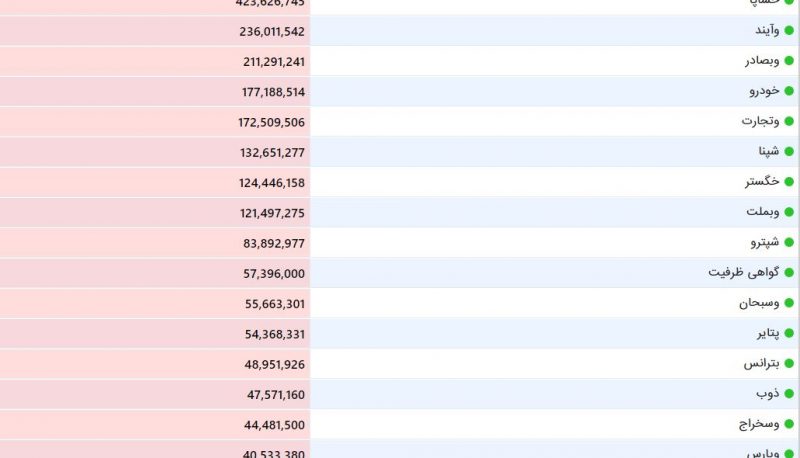800x458 pixels.
Task: Open the ذوب symbol link
Action: 768,393
